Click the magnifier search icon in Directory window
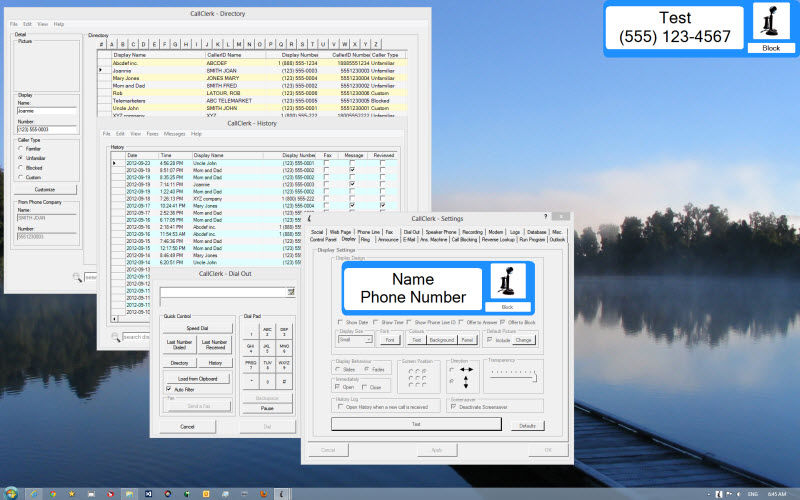 tap(77, 276)
